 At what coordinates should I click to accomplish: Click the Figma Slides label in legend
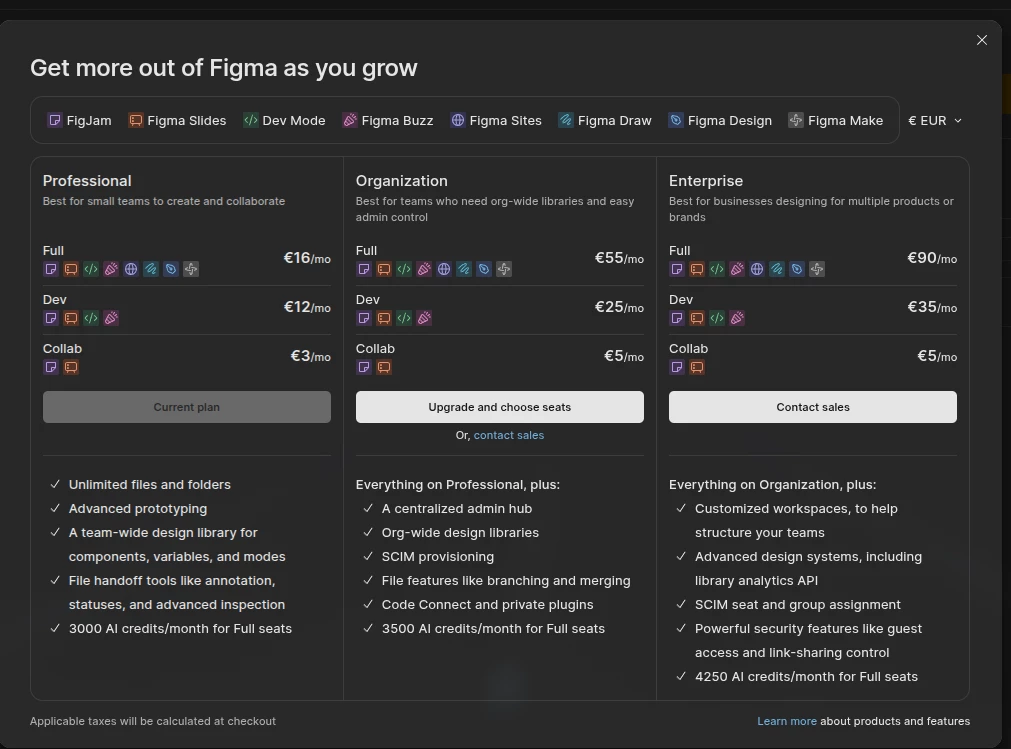coord(186,121)
